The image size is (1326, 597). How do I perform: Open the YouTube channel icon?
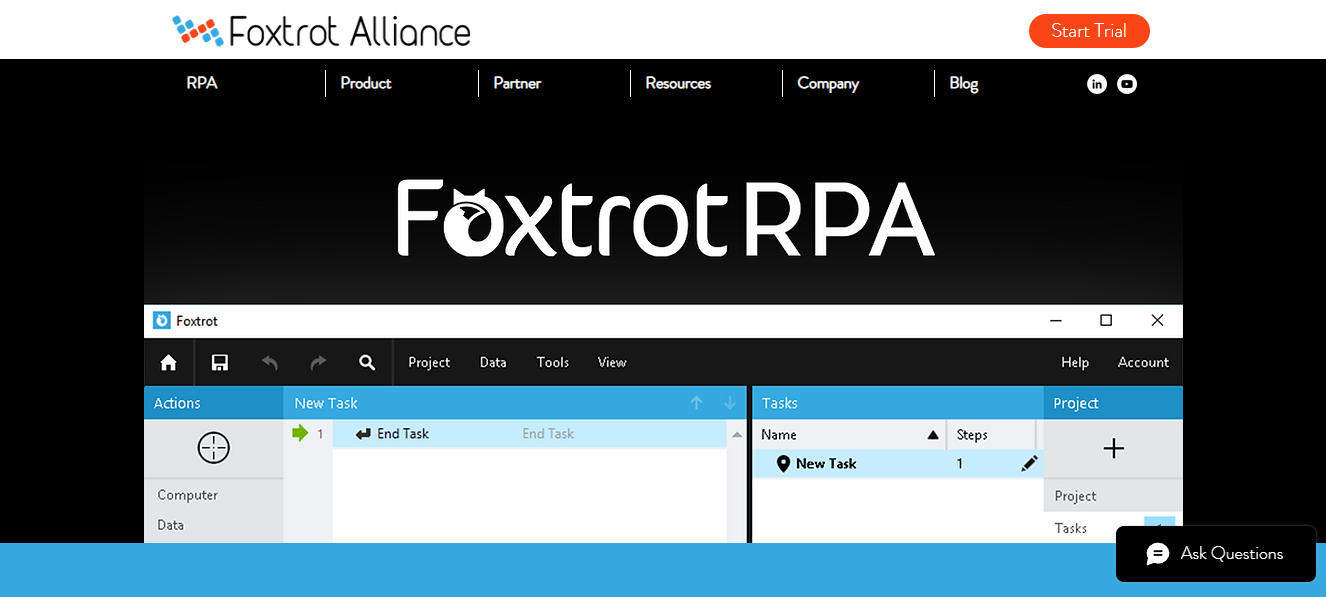pyautogui.click(x=1127, y=84)
